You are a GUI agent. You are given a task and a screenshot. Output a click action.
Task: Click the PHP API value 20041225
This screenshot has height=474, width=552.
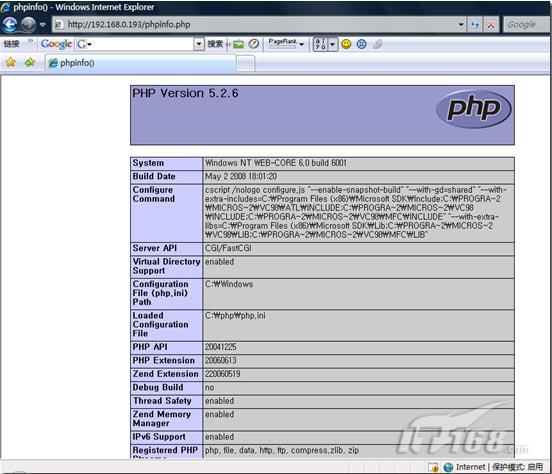(221, 347)
